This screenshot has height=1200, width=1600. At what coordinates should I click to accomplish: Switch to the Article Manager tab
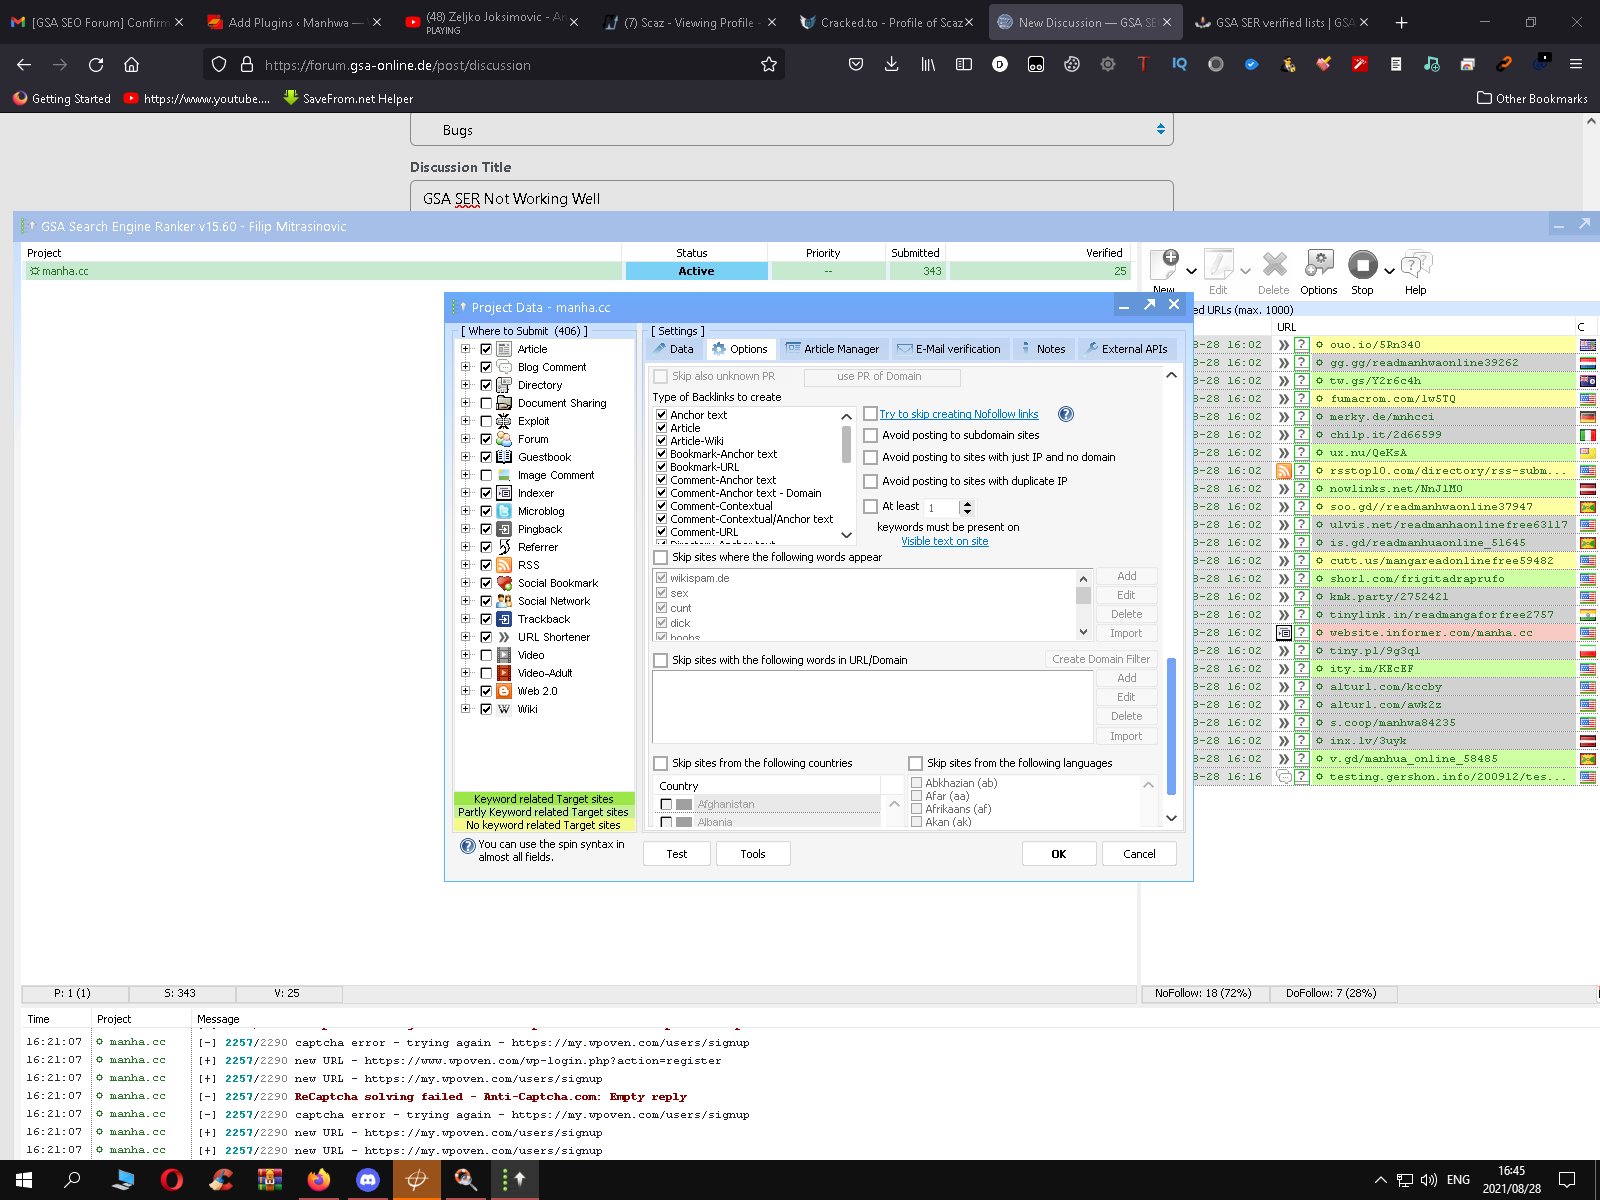tap(832, 349)
